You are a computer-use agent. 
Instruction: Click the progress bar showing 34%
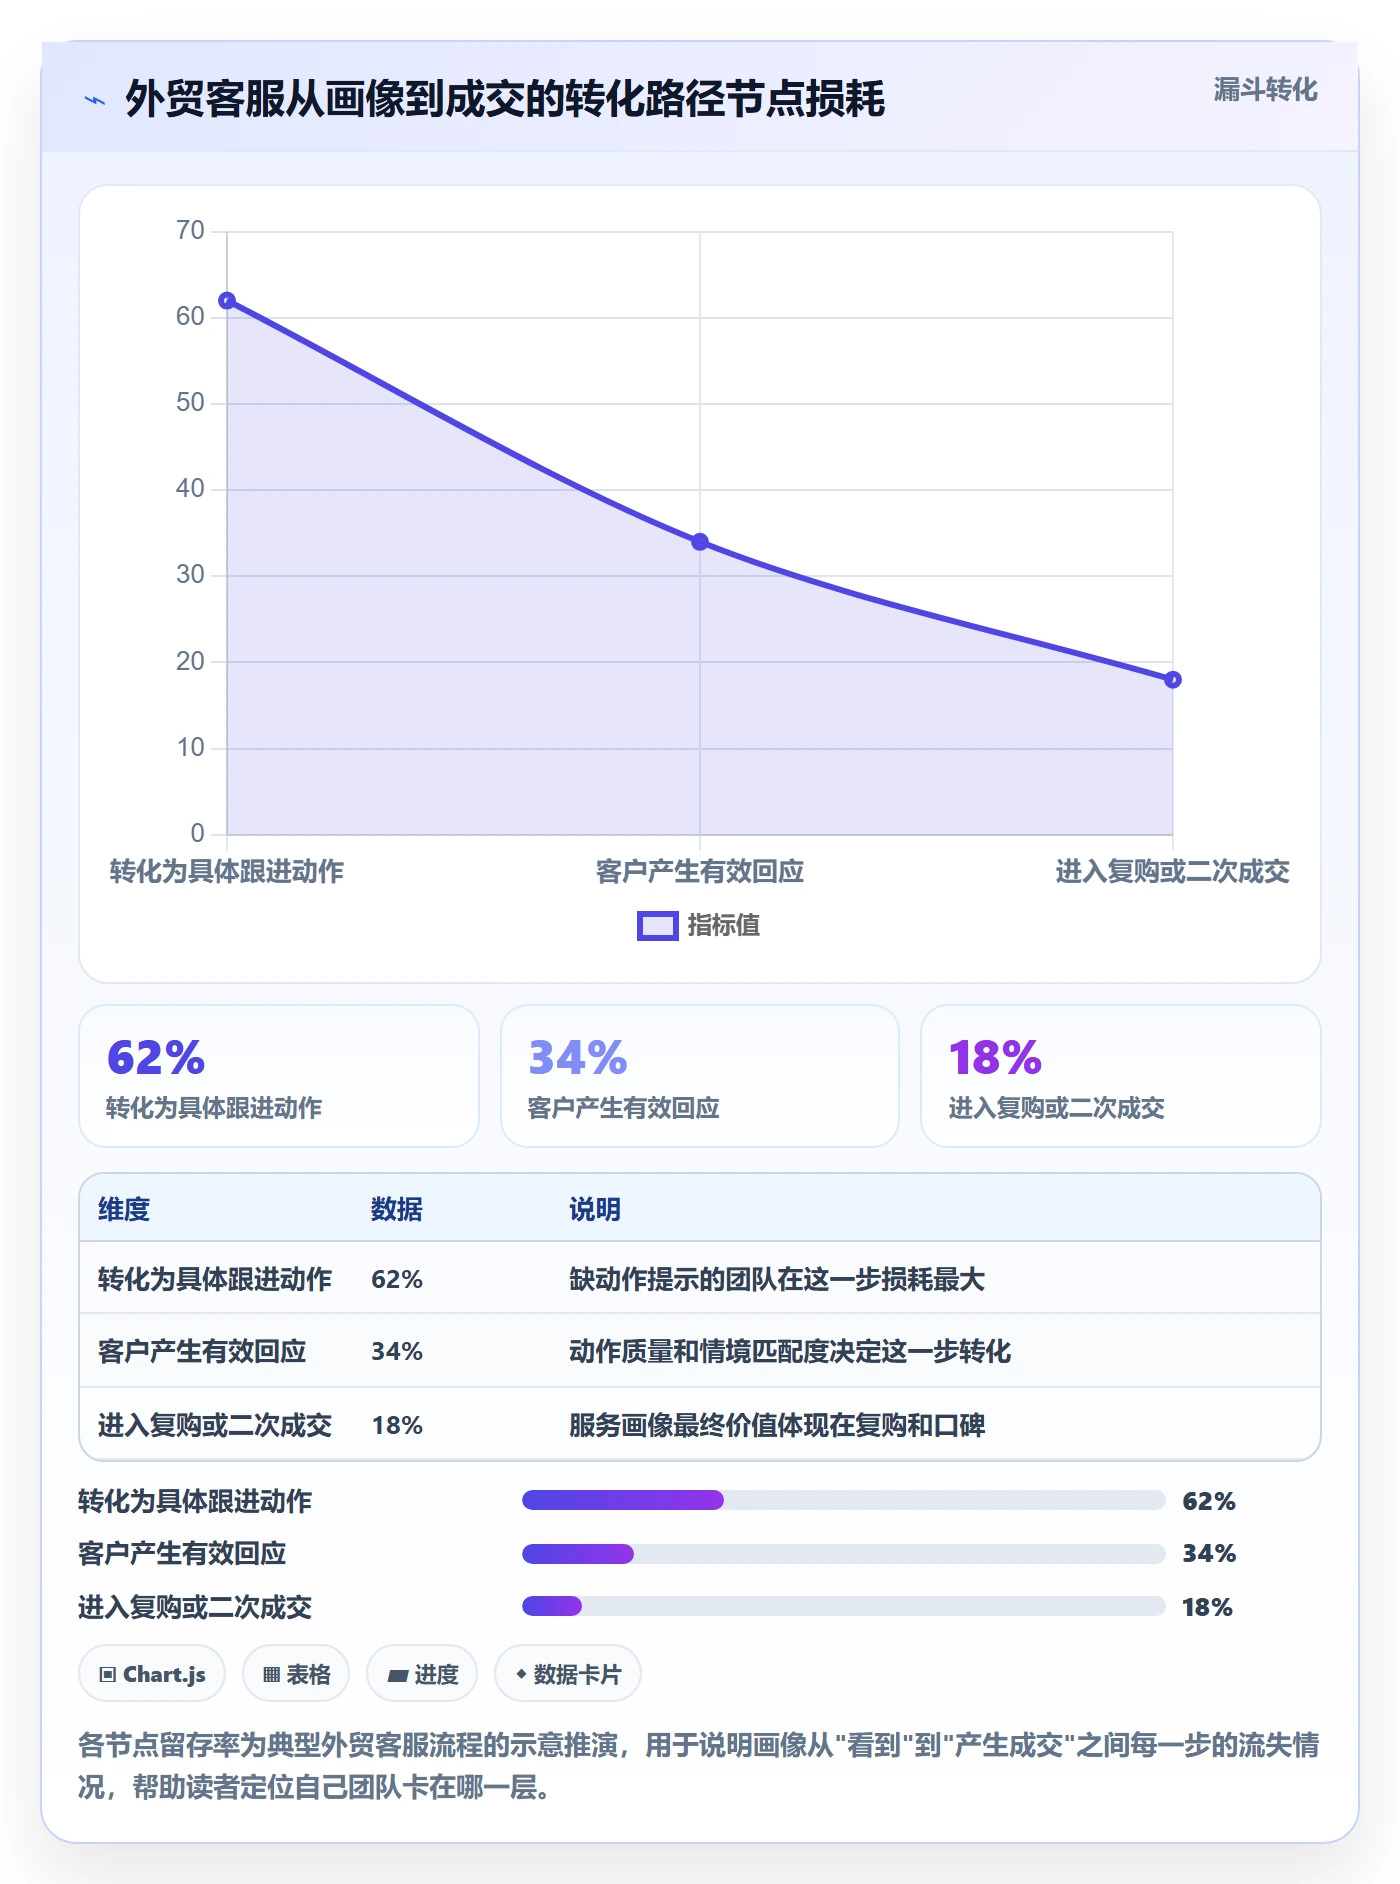pos(844,1554)
